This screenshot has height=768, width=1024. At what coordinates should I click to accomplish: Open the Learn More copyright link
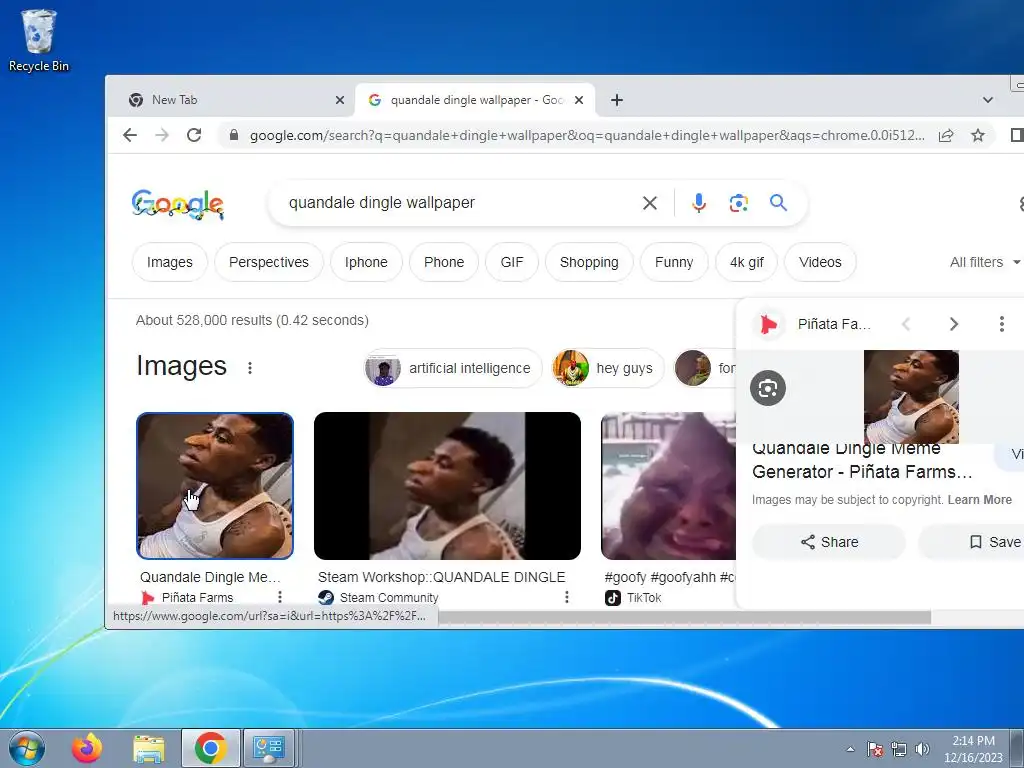click(x=980, y=500)
